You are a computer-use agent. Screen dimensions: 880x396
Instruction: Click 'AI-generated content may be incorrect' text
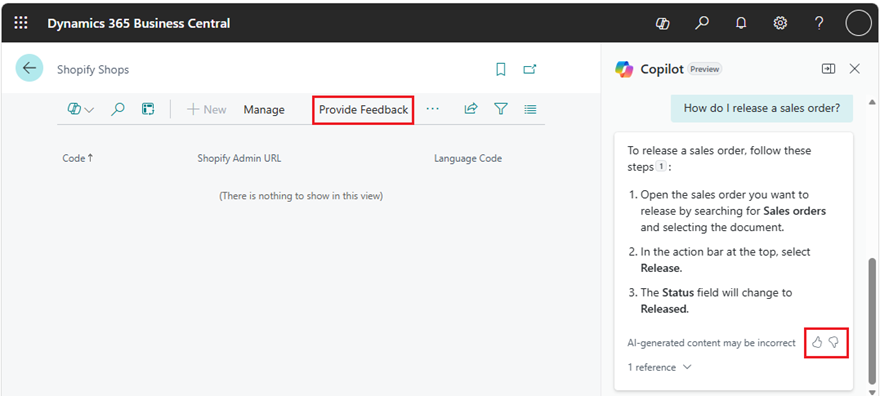click(711, 342)
